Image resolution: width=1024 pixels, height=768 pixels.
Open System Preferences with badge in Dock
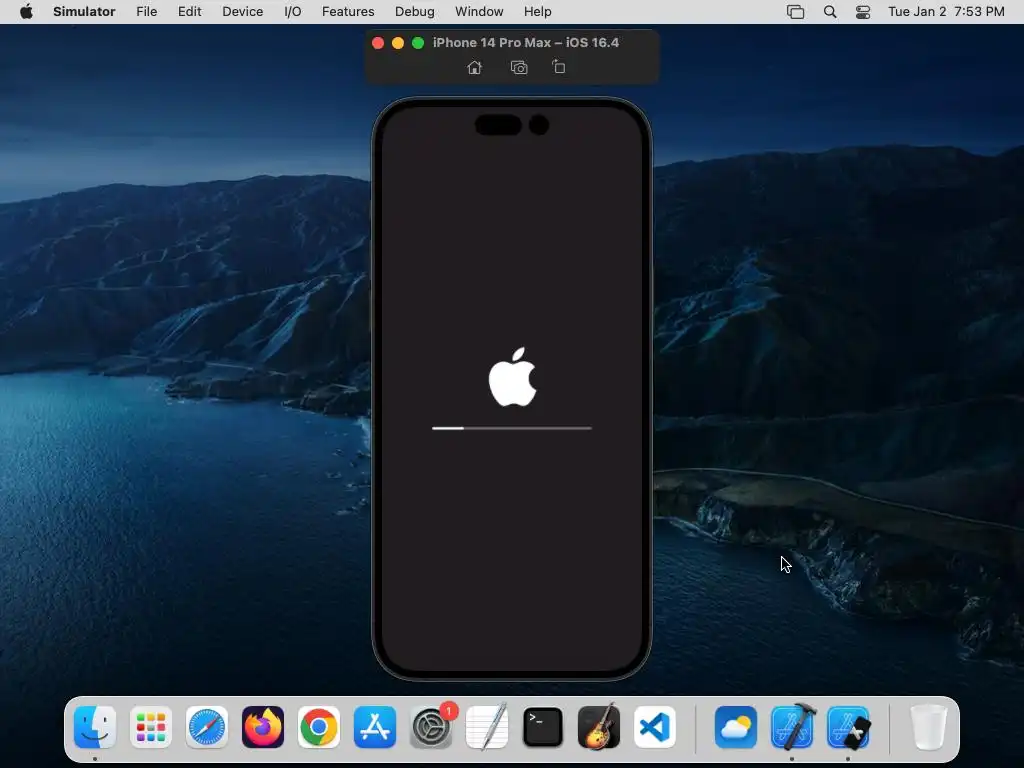click(x=431, y=727)
